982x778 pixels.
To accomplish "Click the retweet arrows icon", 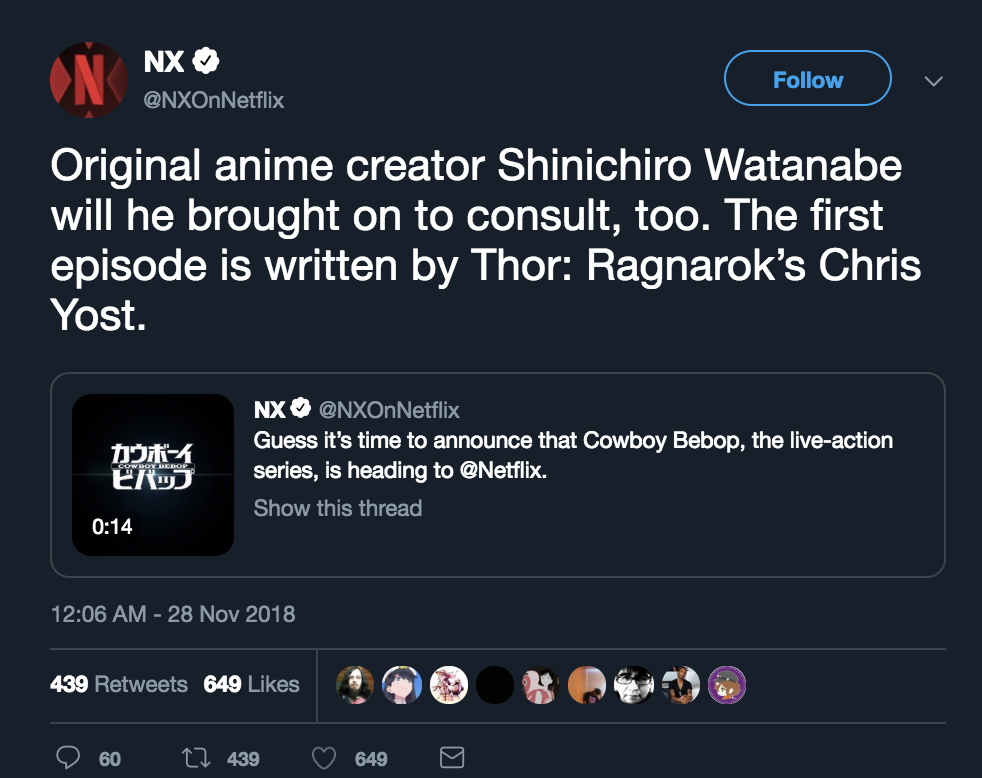I will point(197,758).
